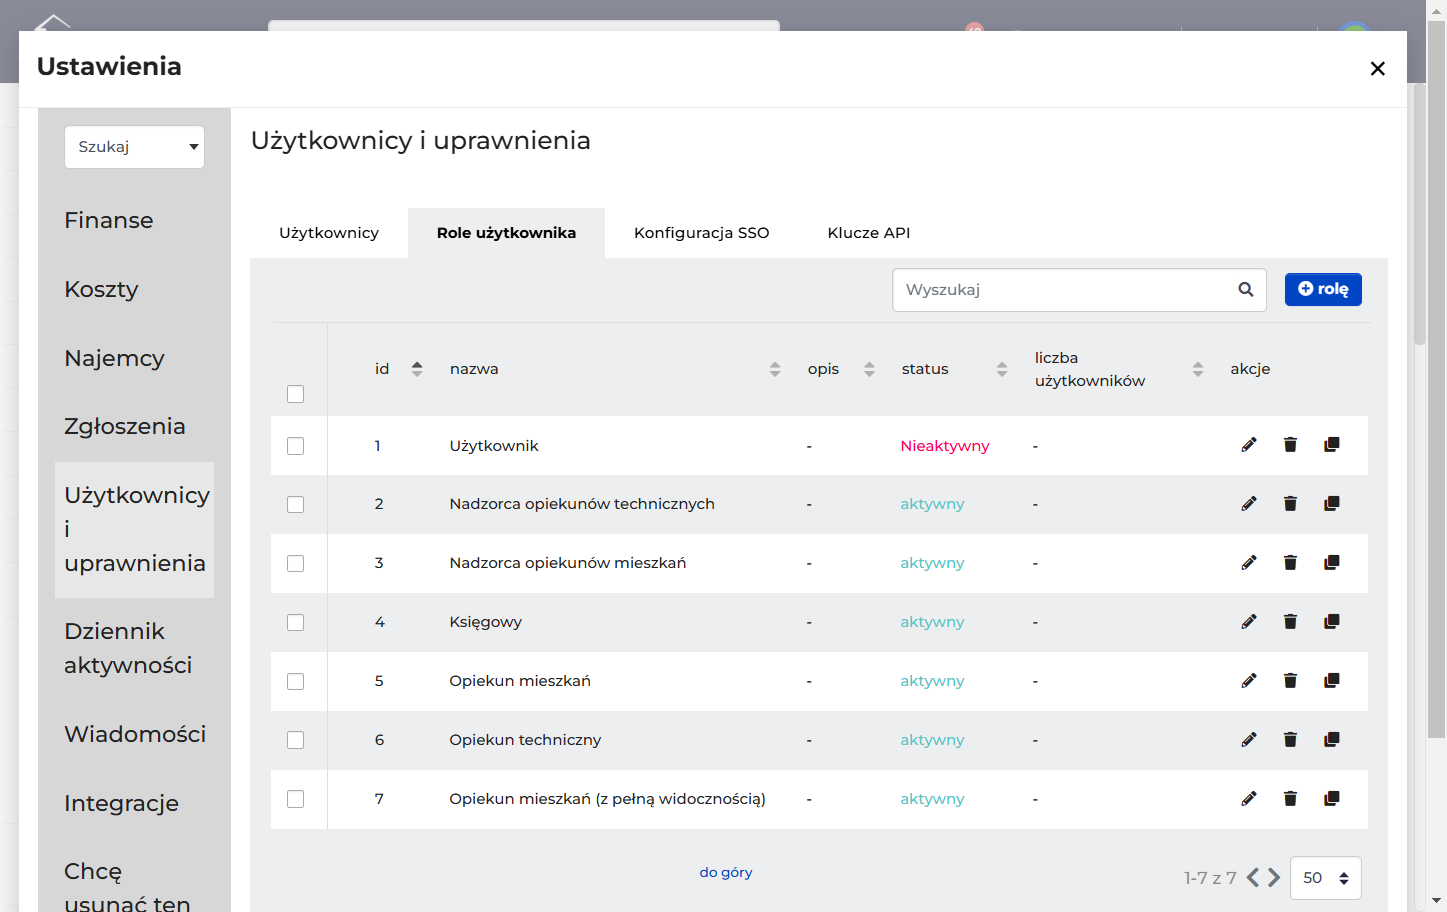Delete the Użytkownik role via trash icon
Image resolution: width=1447 pixels, height=912 pixels.
[x=1290, y=445]
